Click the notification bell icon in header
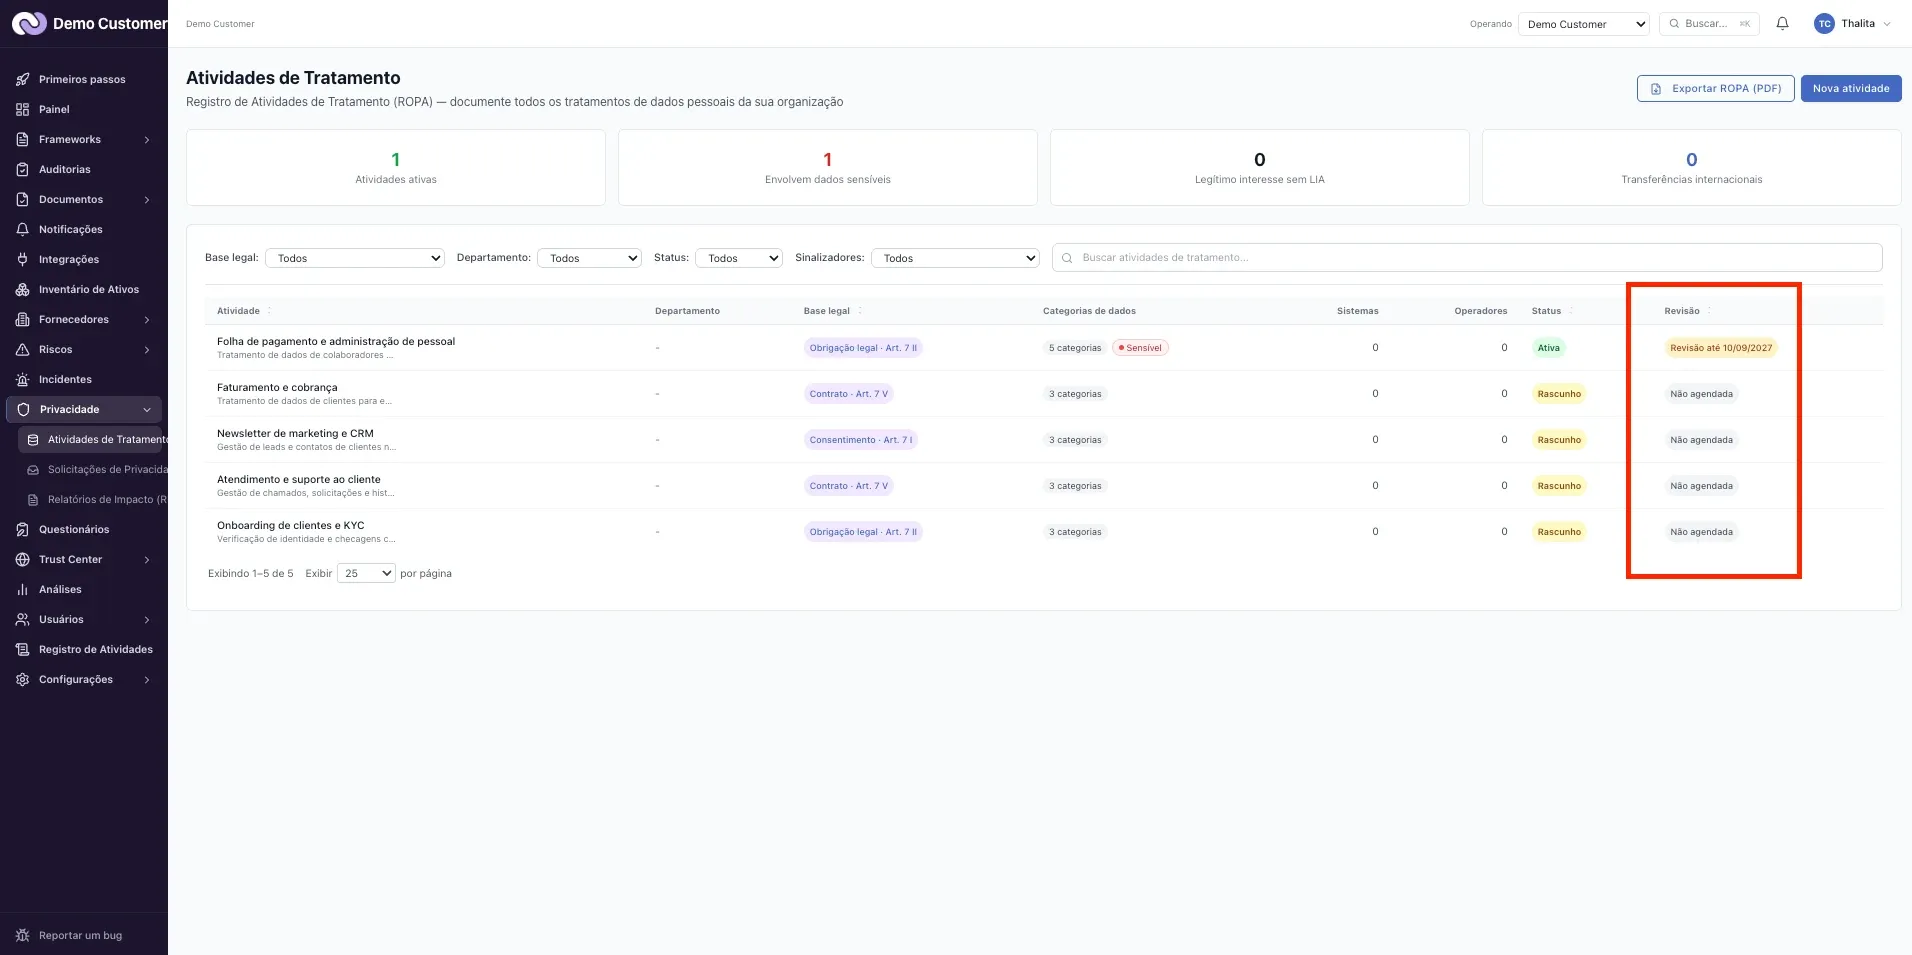This screenshot has height=955, width=1912. tap(1782, 23)
